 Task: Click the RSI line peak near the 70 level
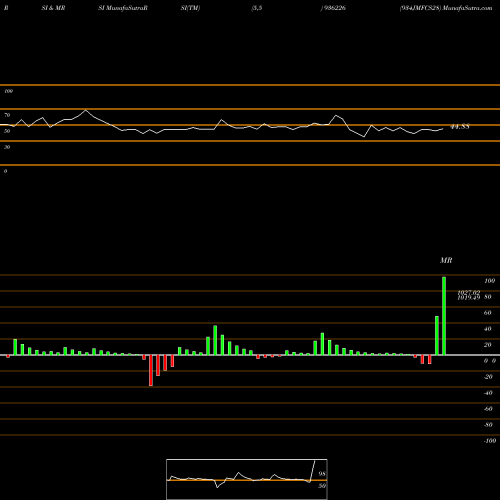pos(86,110)
